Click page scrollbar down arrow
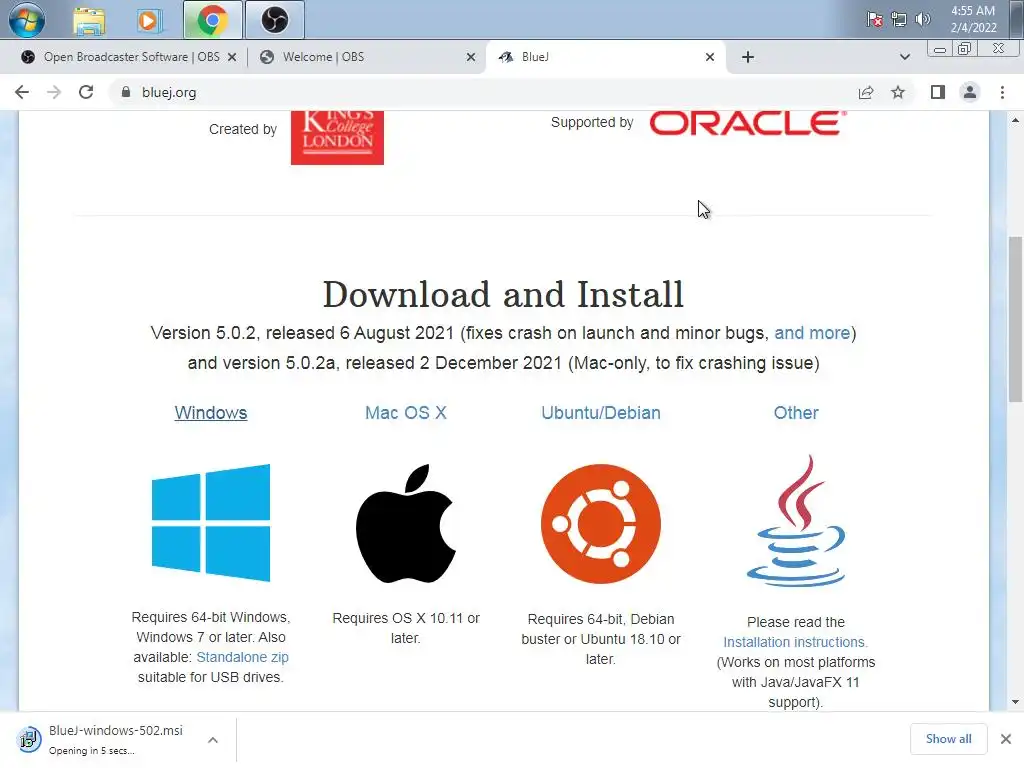 click(x=1015, y=703)
